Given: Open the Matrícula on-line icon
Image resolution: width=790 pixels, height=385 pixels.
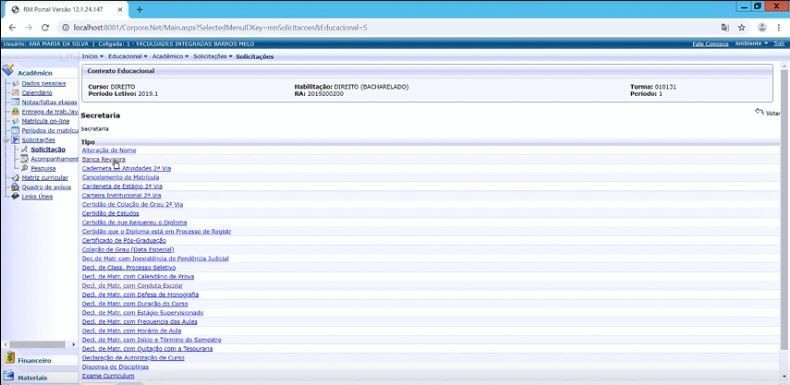Looking at the screenshot, I should 16,121.
